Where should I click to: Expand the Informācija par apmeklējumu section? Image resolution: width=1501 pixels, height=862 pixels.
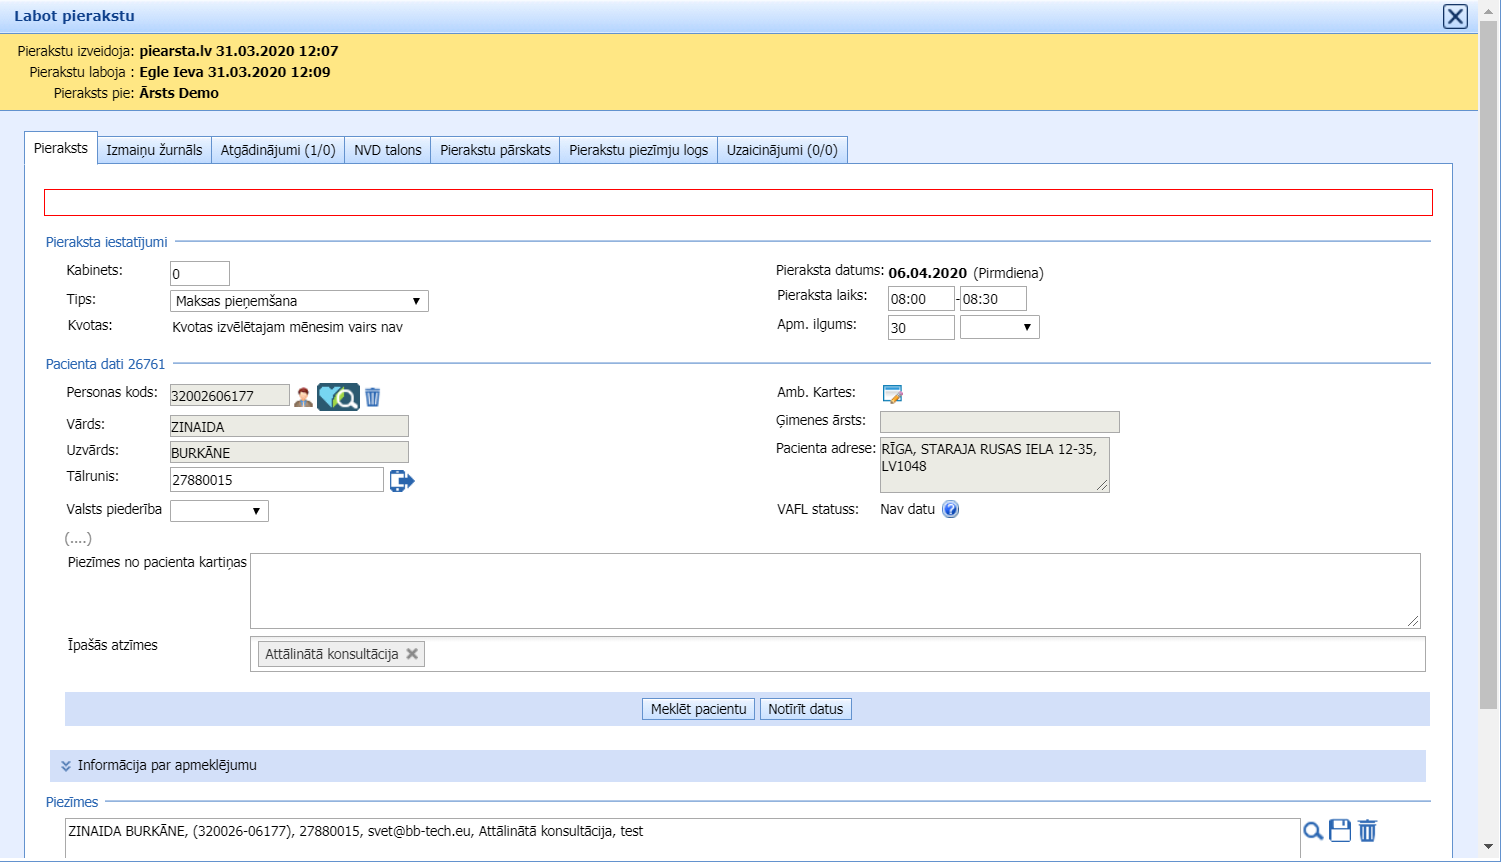(x=66, y=766)
